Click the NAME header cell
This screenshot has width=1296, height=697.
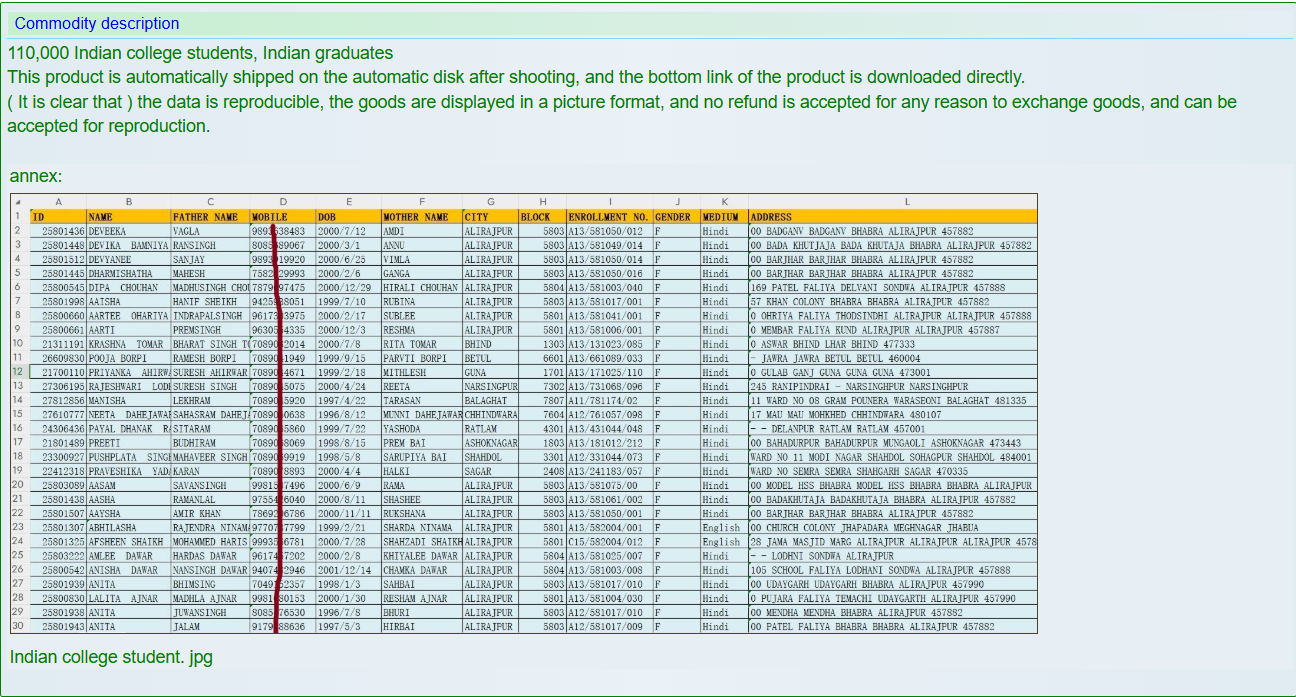128,216
